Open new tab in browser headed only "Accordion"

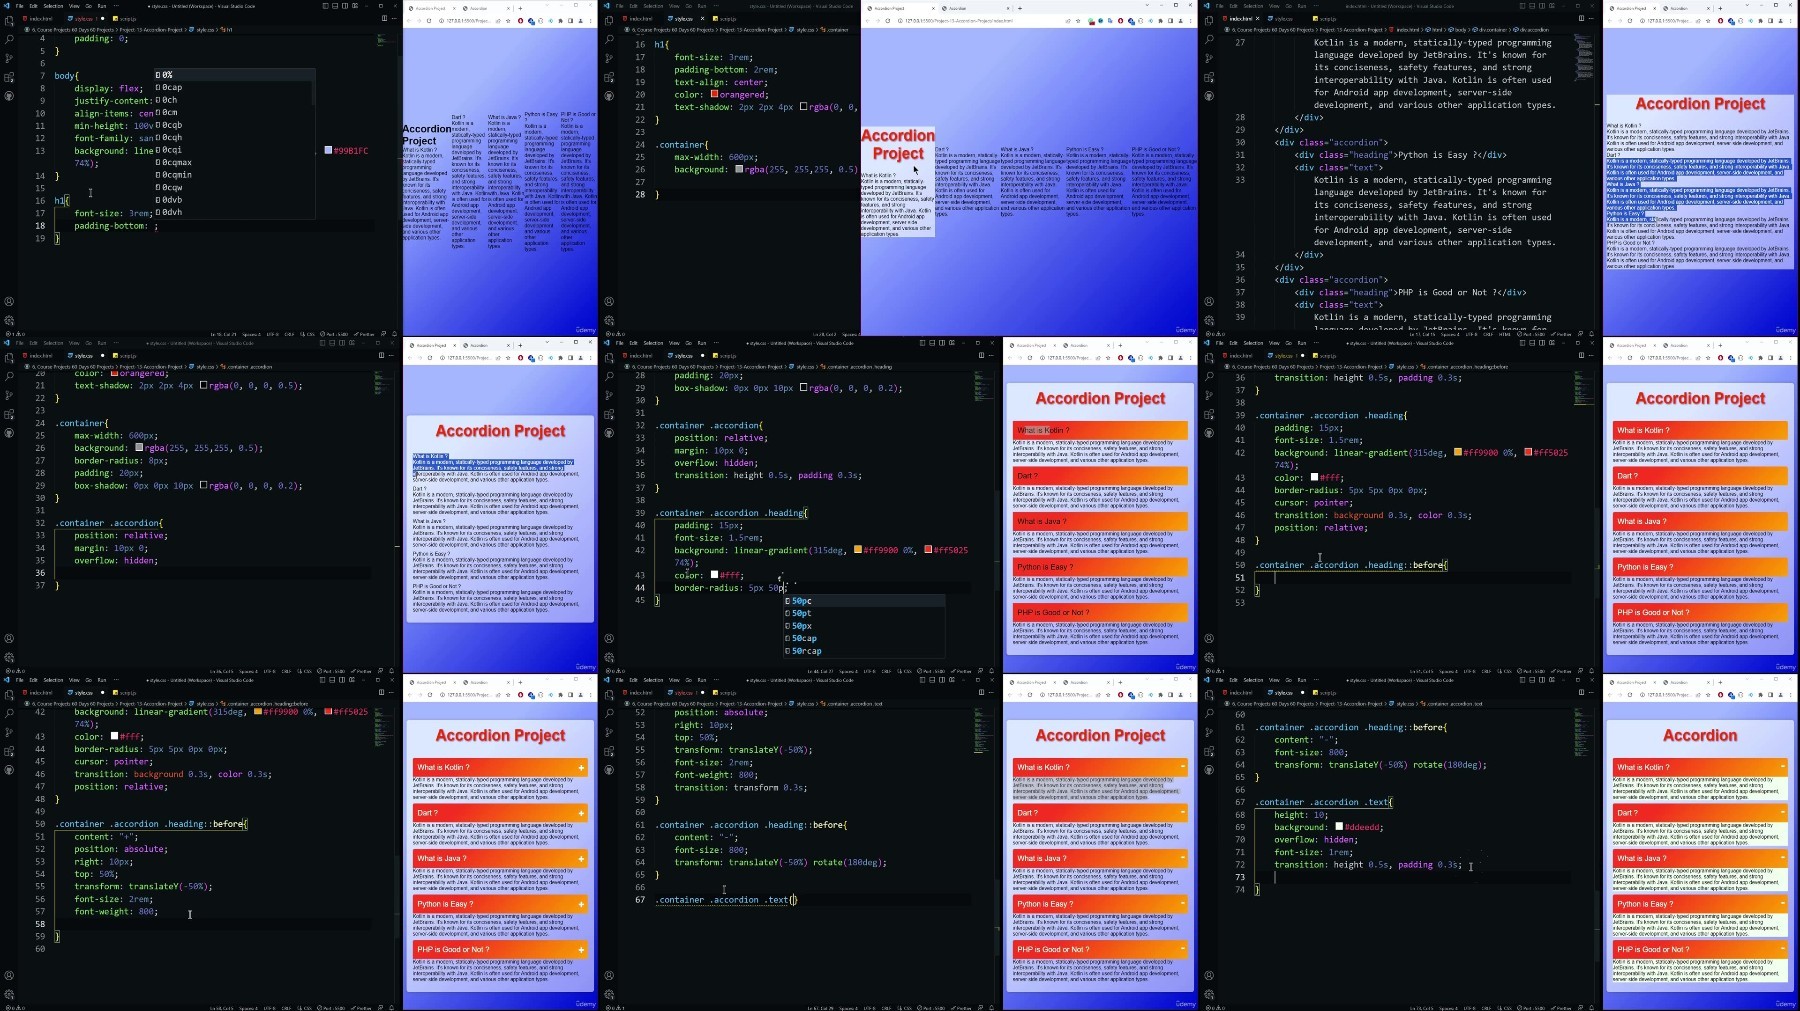pos(1720,682)
